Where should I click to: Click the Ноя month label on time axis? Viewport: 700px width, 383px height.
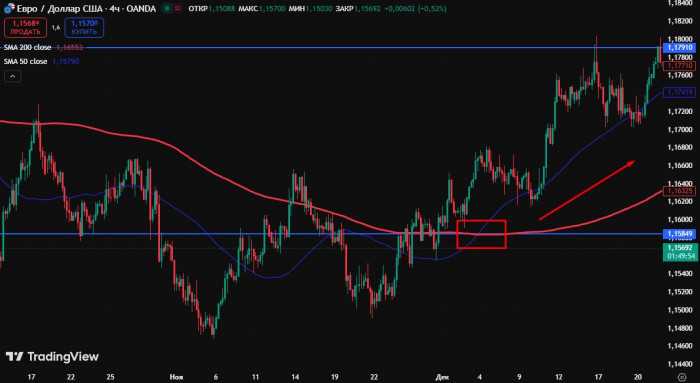(x=176, y=377)
